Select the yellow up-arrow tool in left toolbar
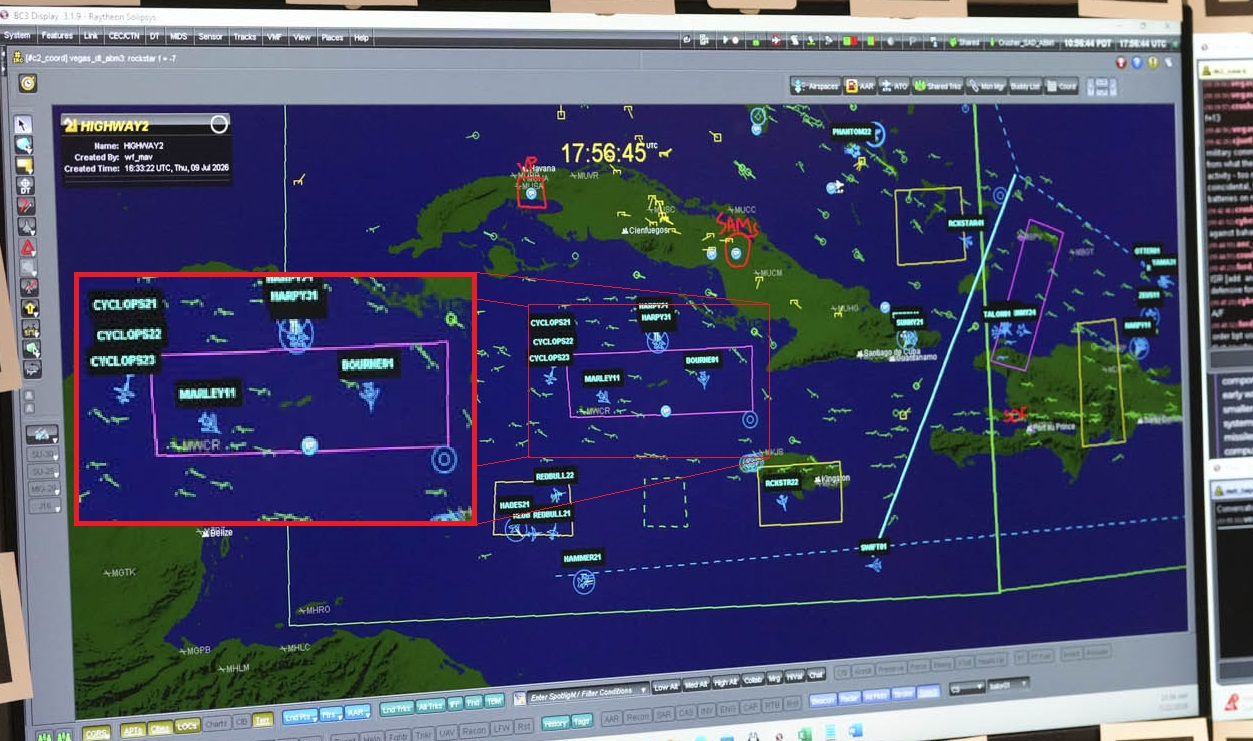The height and width of the screenshot is (741, 1253). [31, 308]
